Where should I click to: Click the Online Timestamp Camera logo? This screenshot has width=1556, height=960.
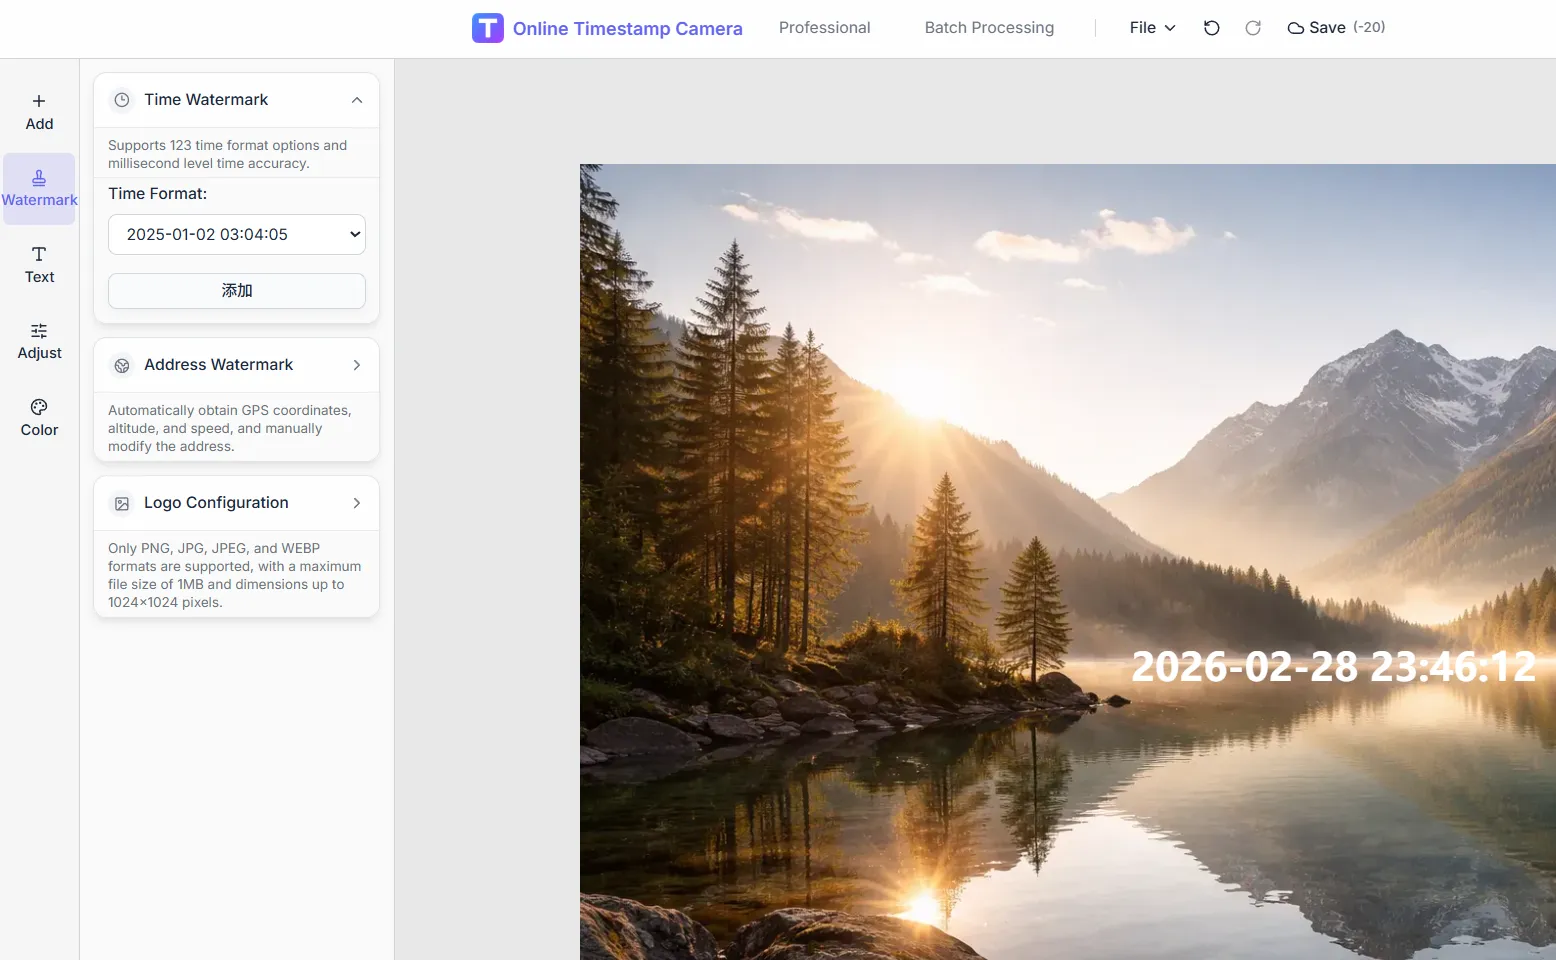click(x=606, y=27)
